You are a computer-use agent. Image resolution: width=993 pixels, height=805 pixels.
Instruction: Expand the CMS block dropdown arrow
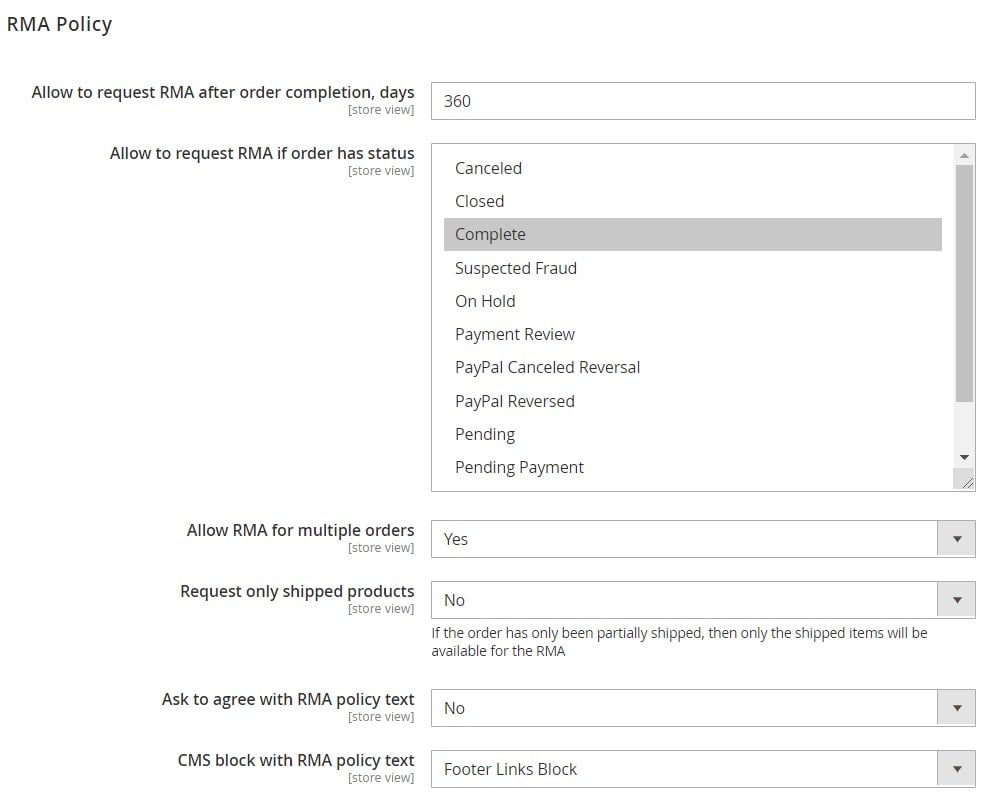(x=956, y=769)
